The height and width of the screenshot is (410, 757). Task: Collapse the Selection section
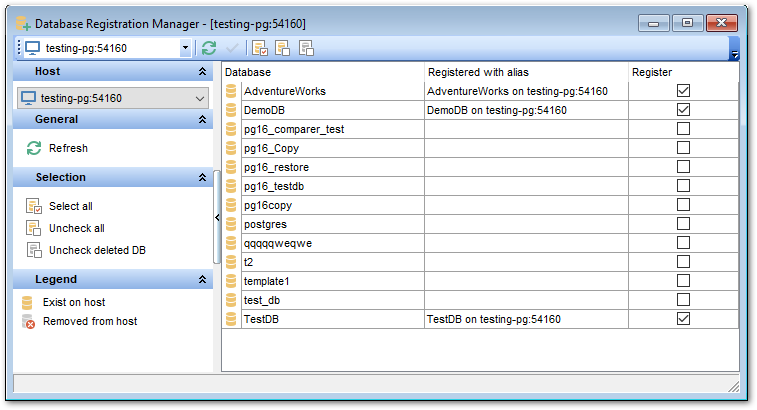[203, 177]
